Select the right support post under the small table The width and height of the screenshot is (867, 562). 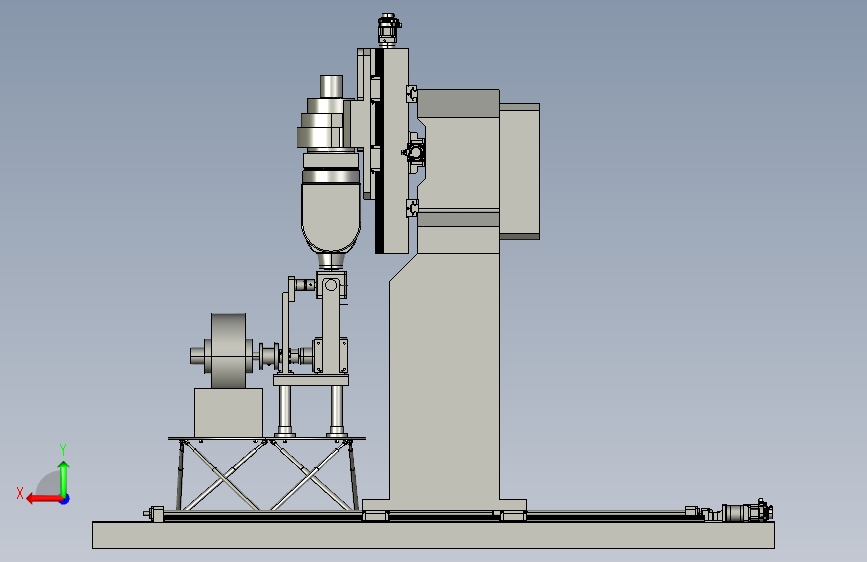click(x=336, y=410)
